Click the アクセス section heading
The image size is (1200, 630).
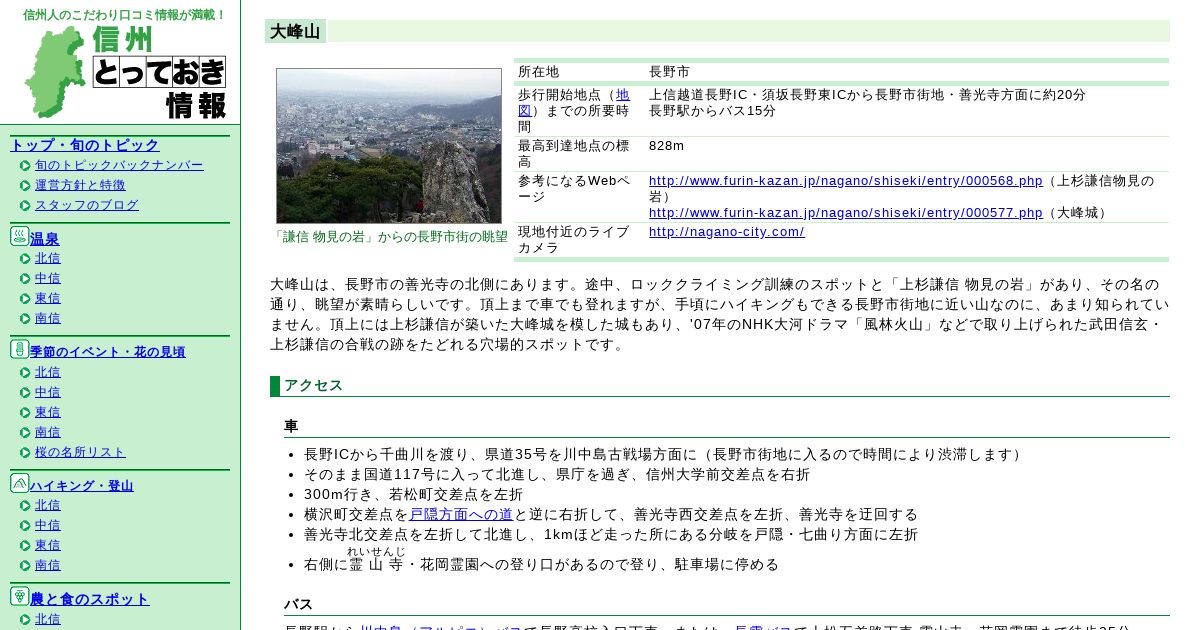(x=314, y=386)
